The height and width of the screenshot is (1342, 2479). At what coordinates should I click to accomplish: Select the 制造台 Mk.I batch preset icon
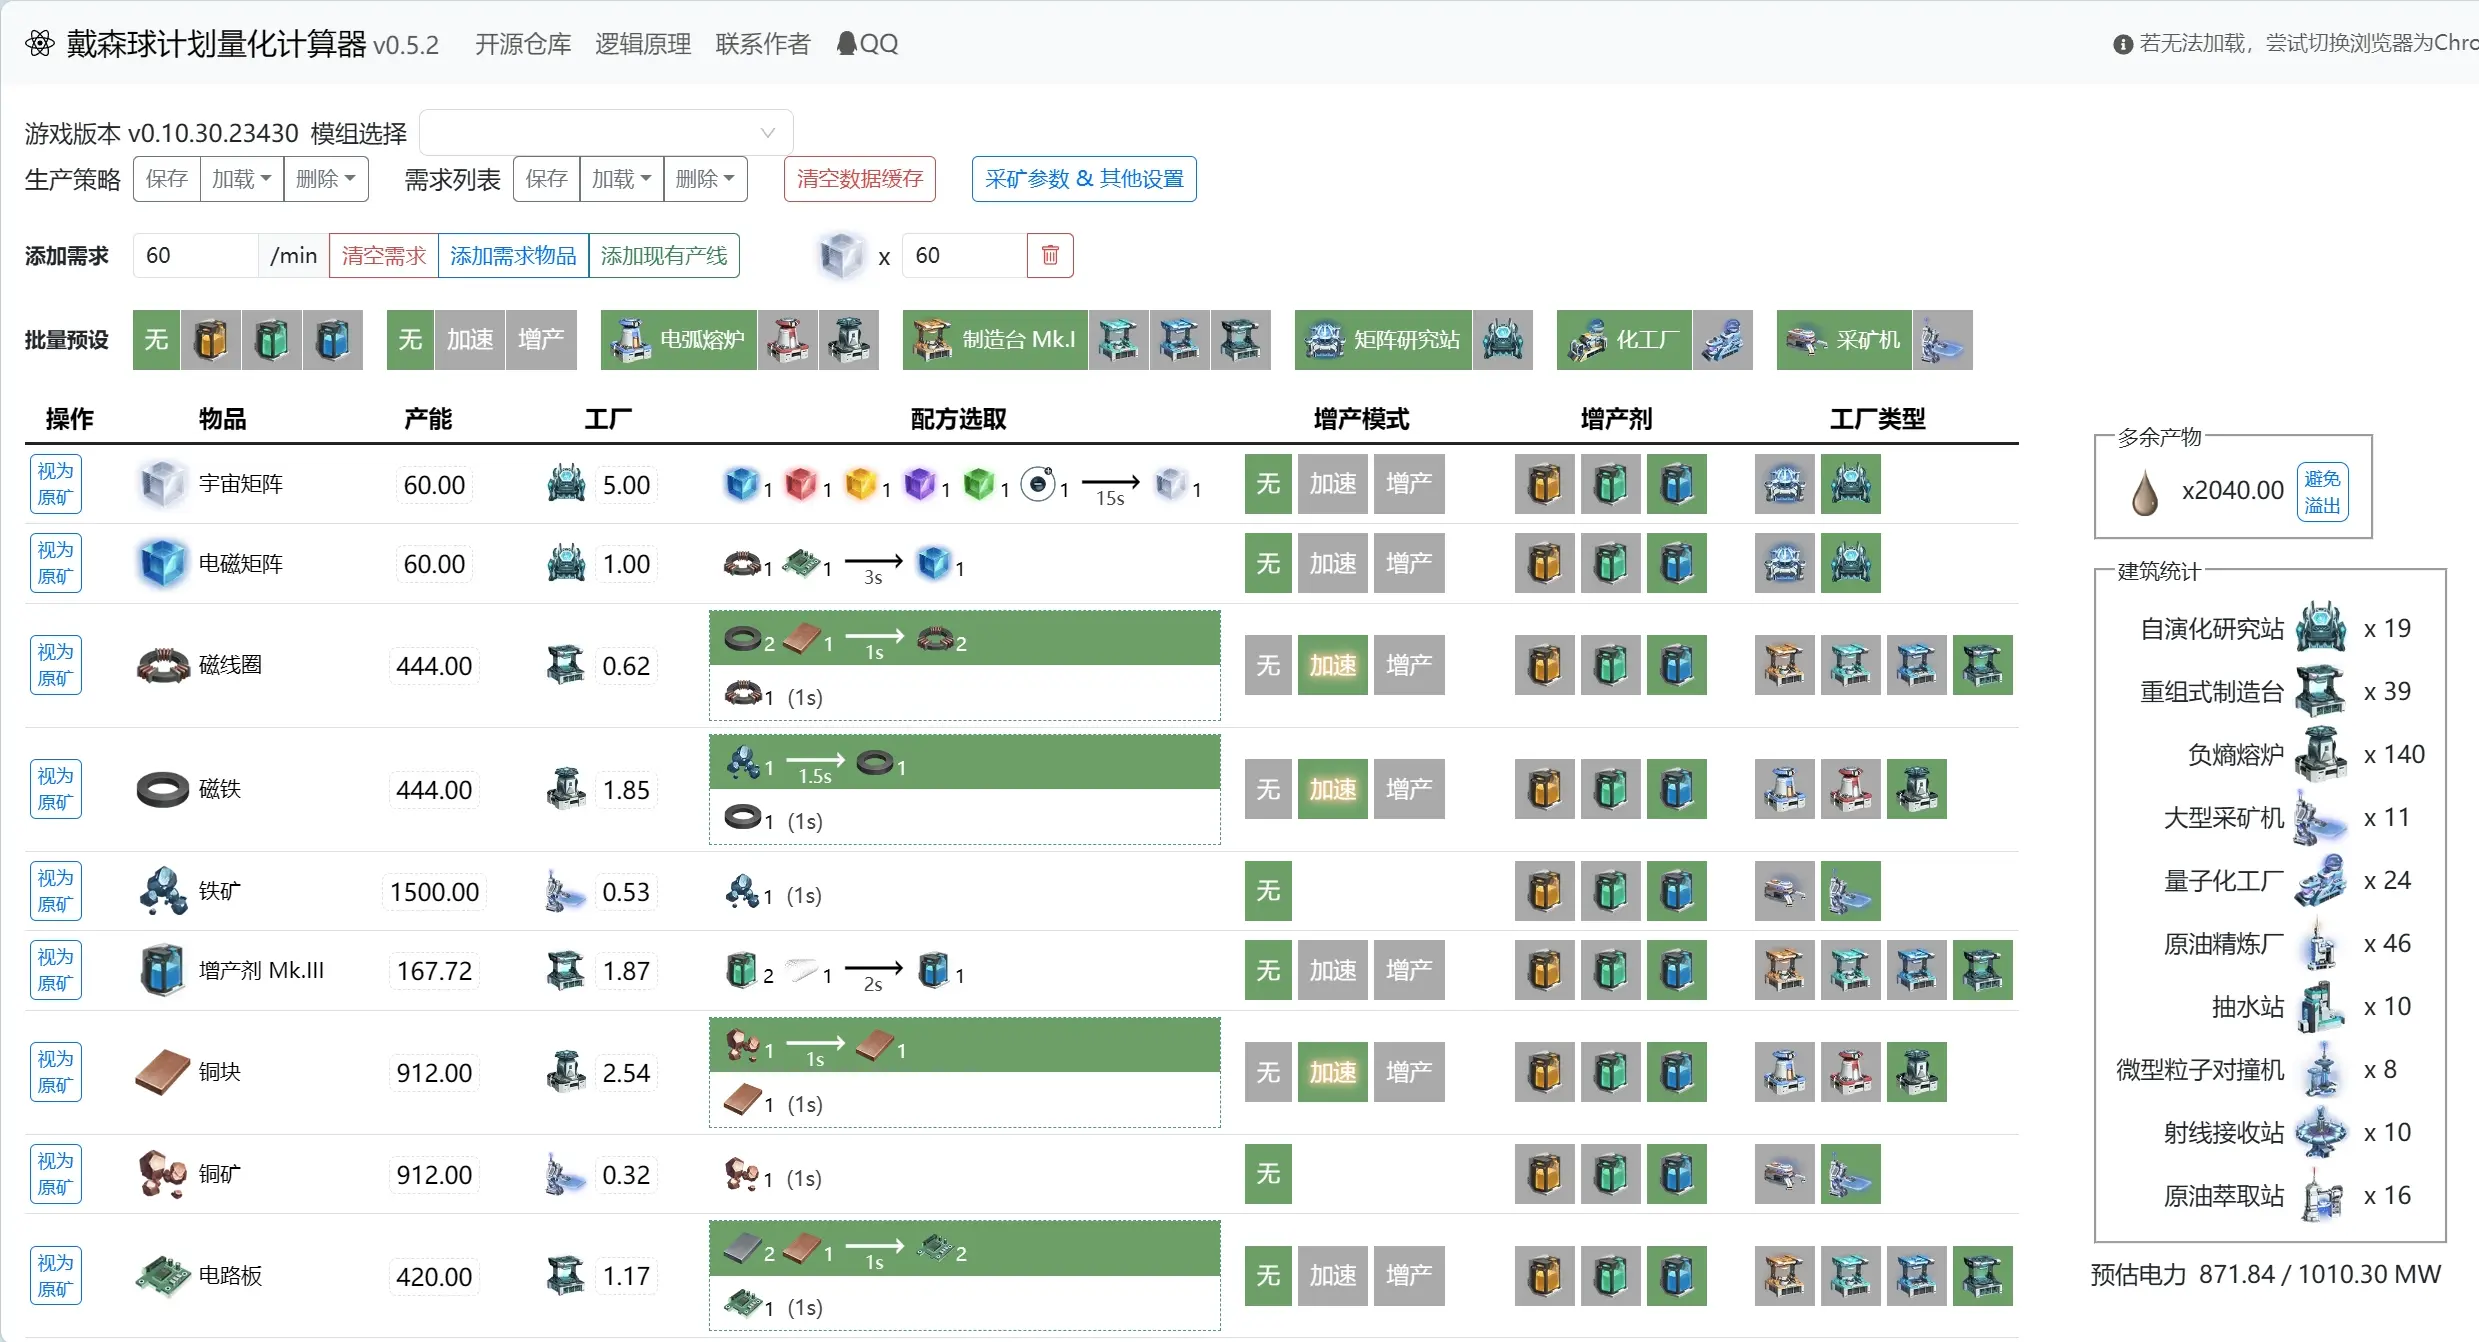click(995, 340)
